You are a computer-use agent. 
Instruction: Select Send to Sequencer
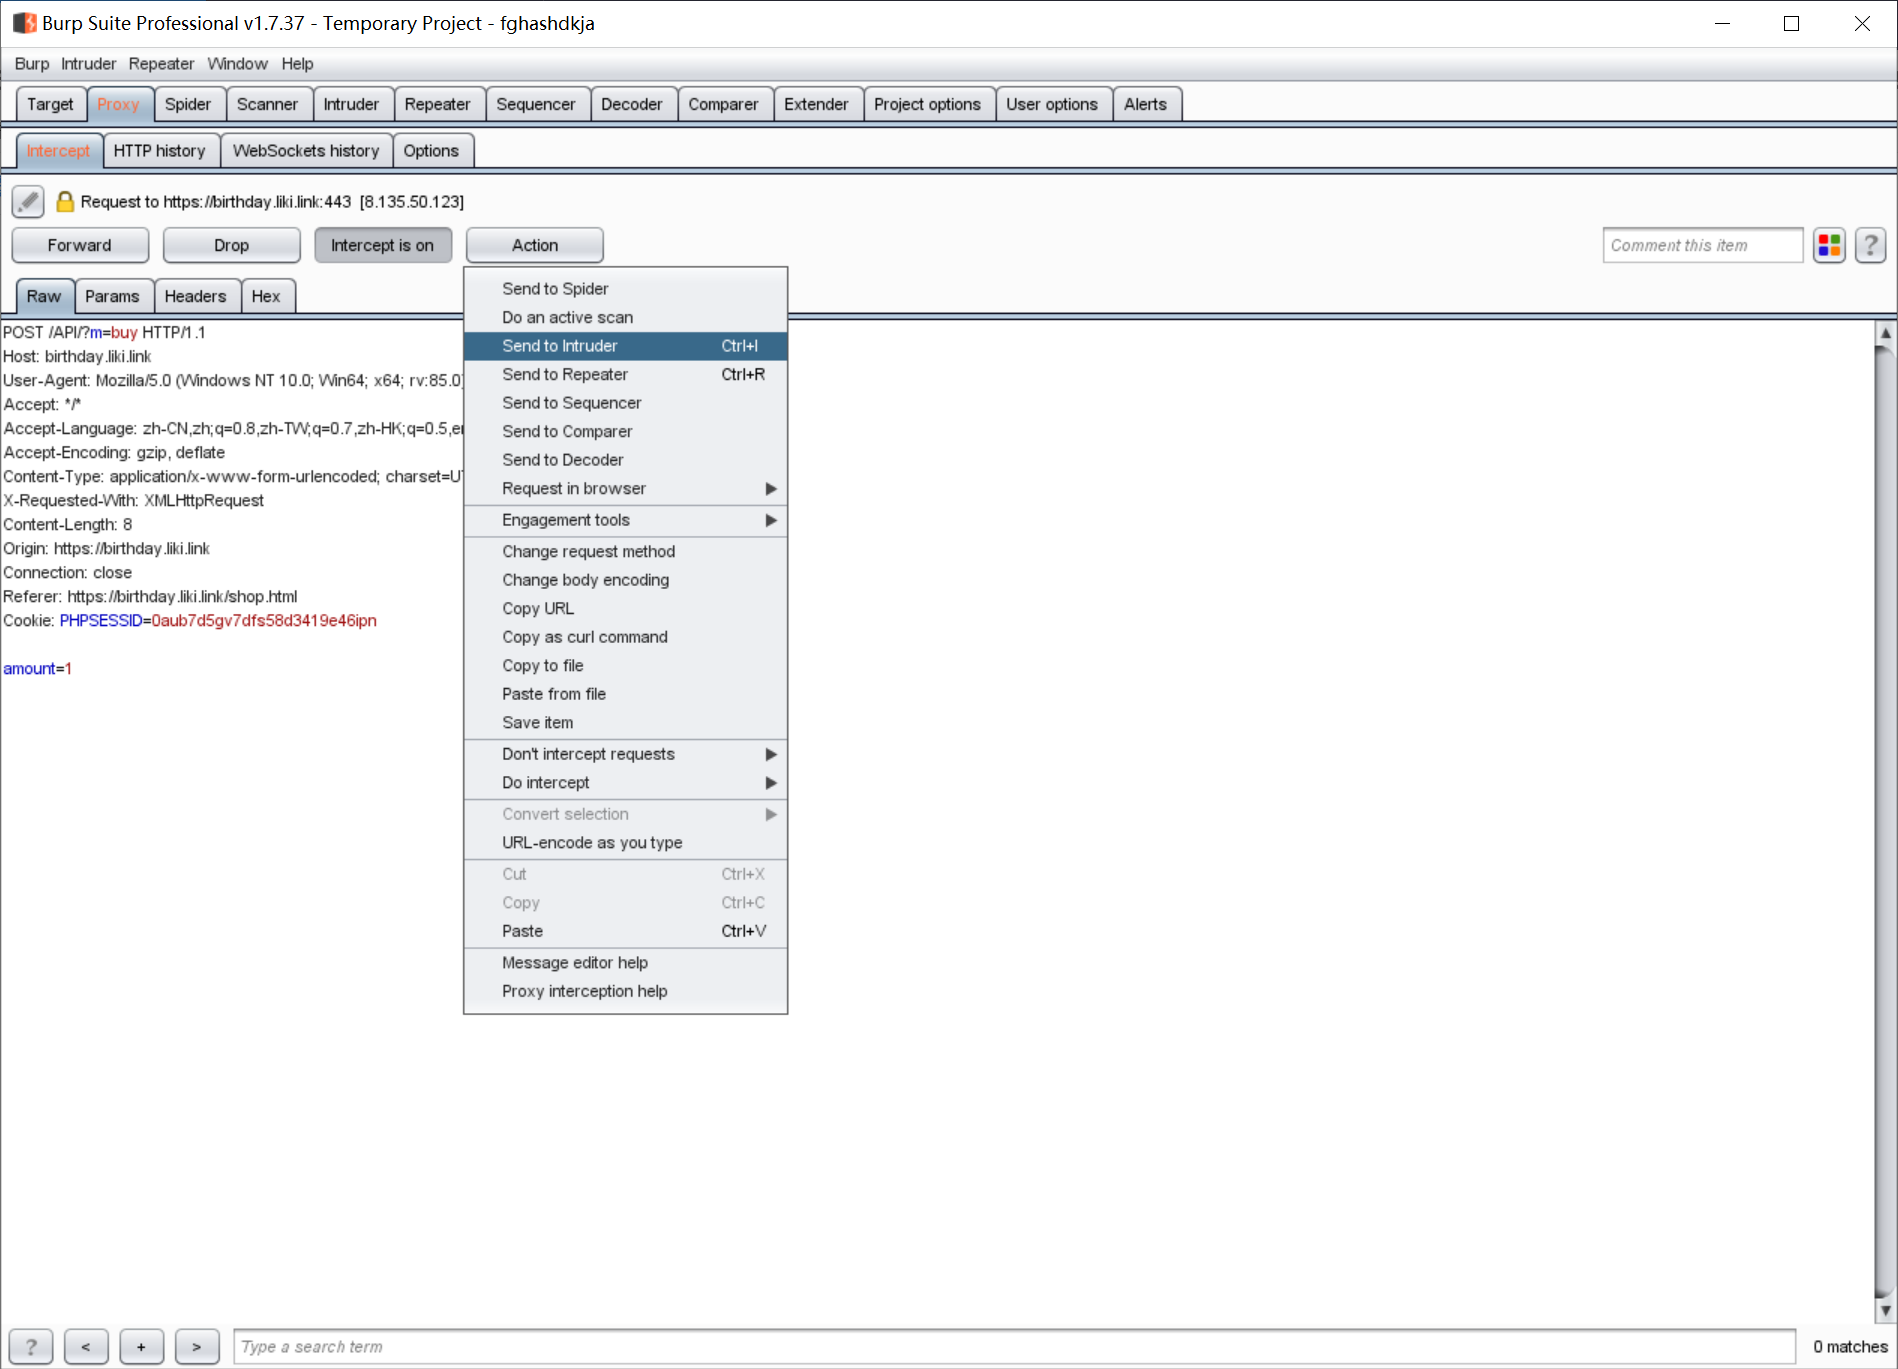pyautogui.click(x=626, y=403)
